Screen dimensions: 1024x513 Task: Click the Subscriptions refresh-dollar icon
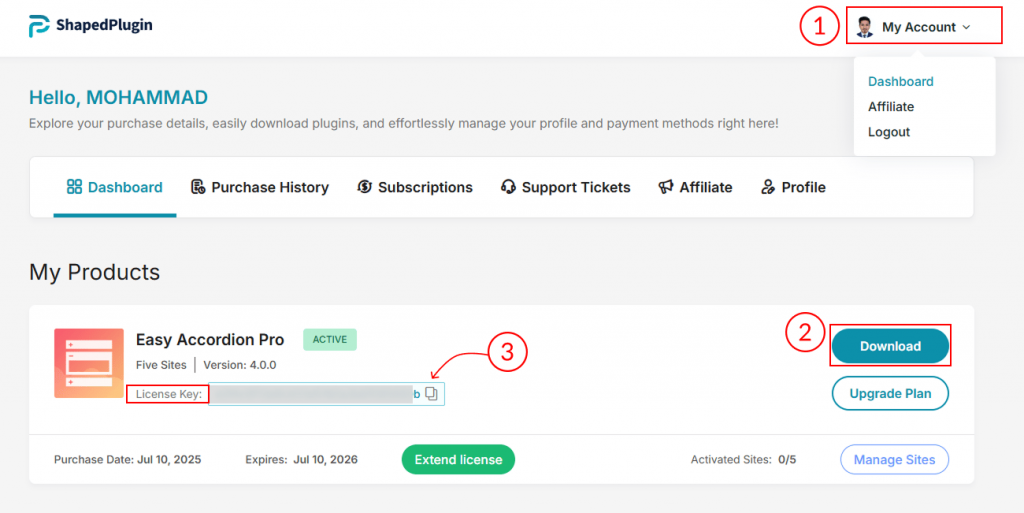pyautogui.click(x=365, y=187)
